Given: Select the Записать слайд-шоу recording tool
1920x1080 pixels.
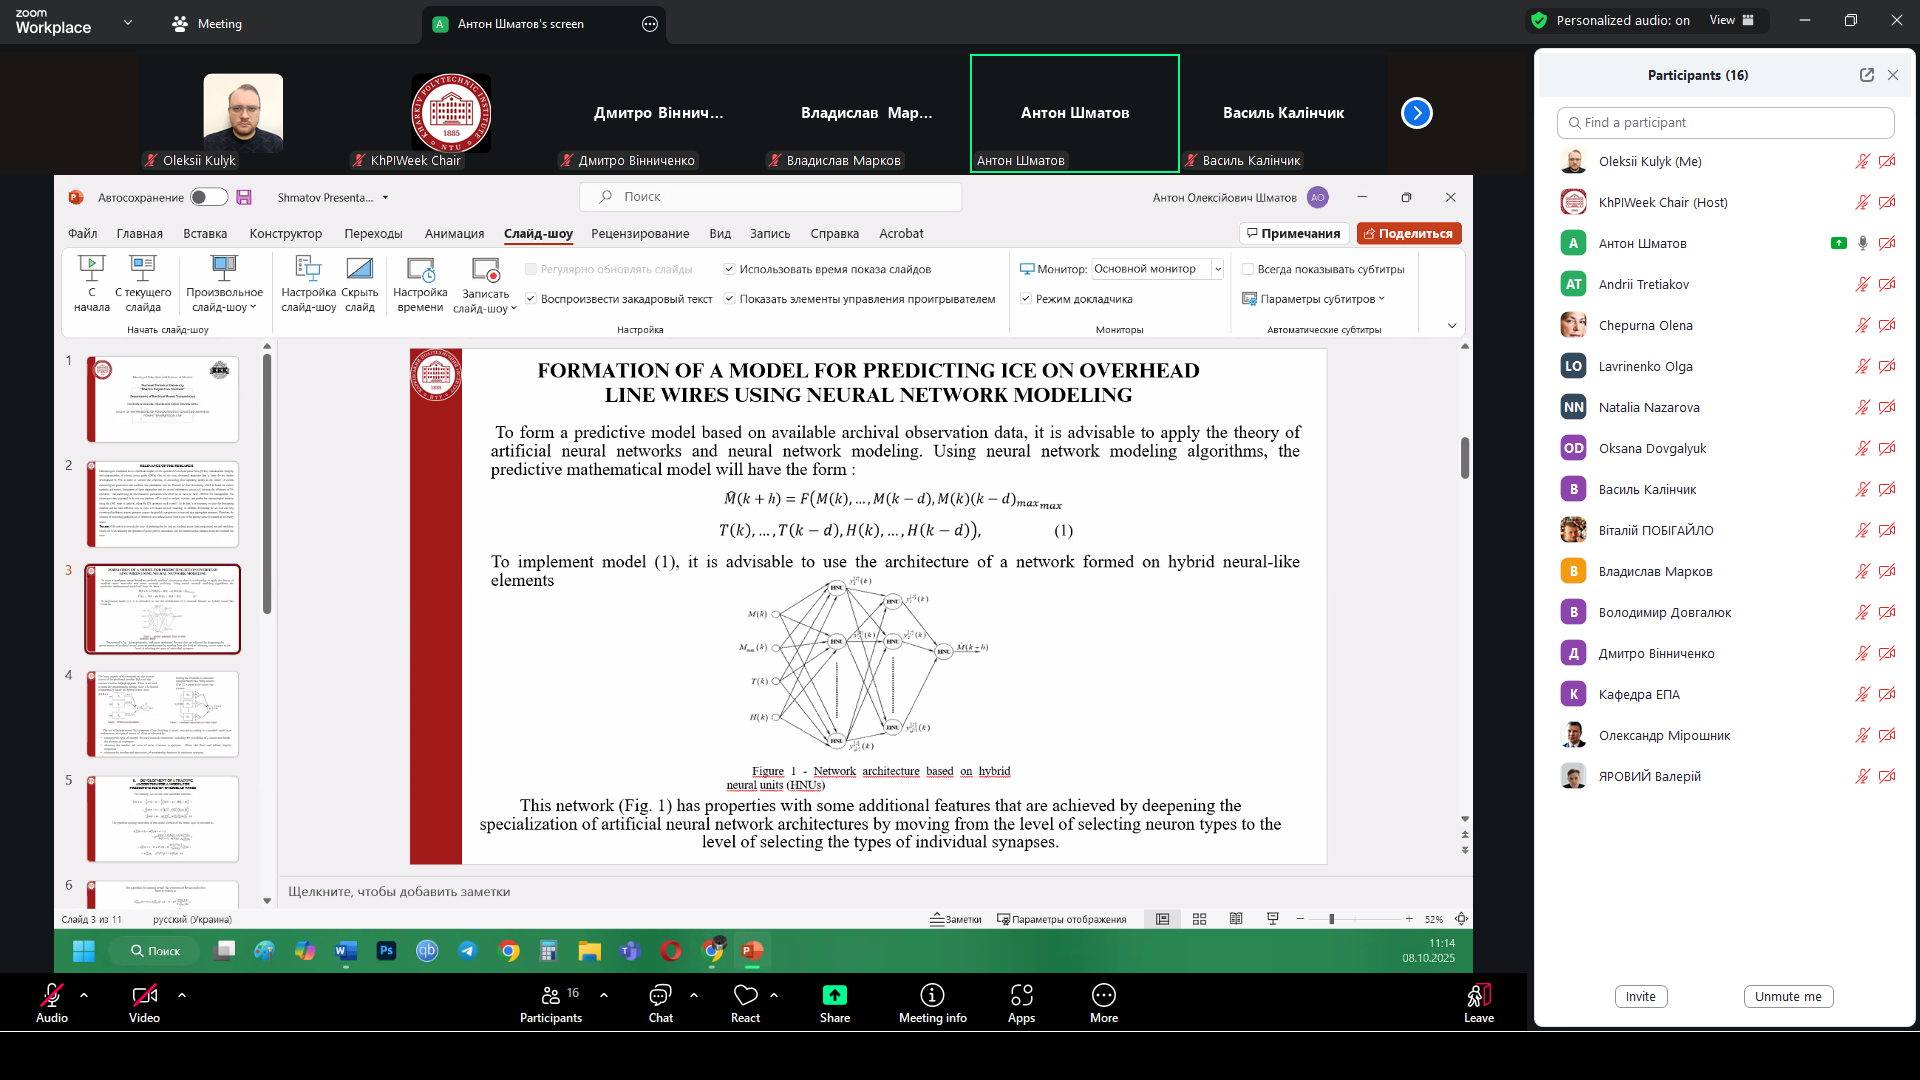Looking at the screenshot, I should click(x=484, y=283).
